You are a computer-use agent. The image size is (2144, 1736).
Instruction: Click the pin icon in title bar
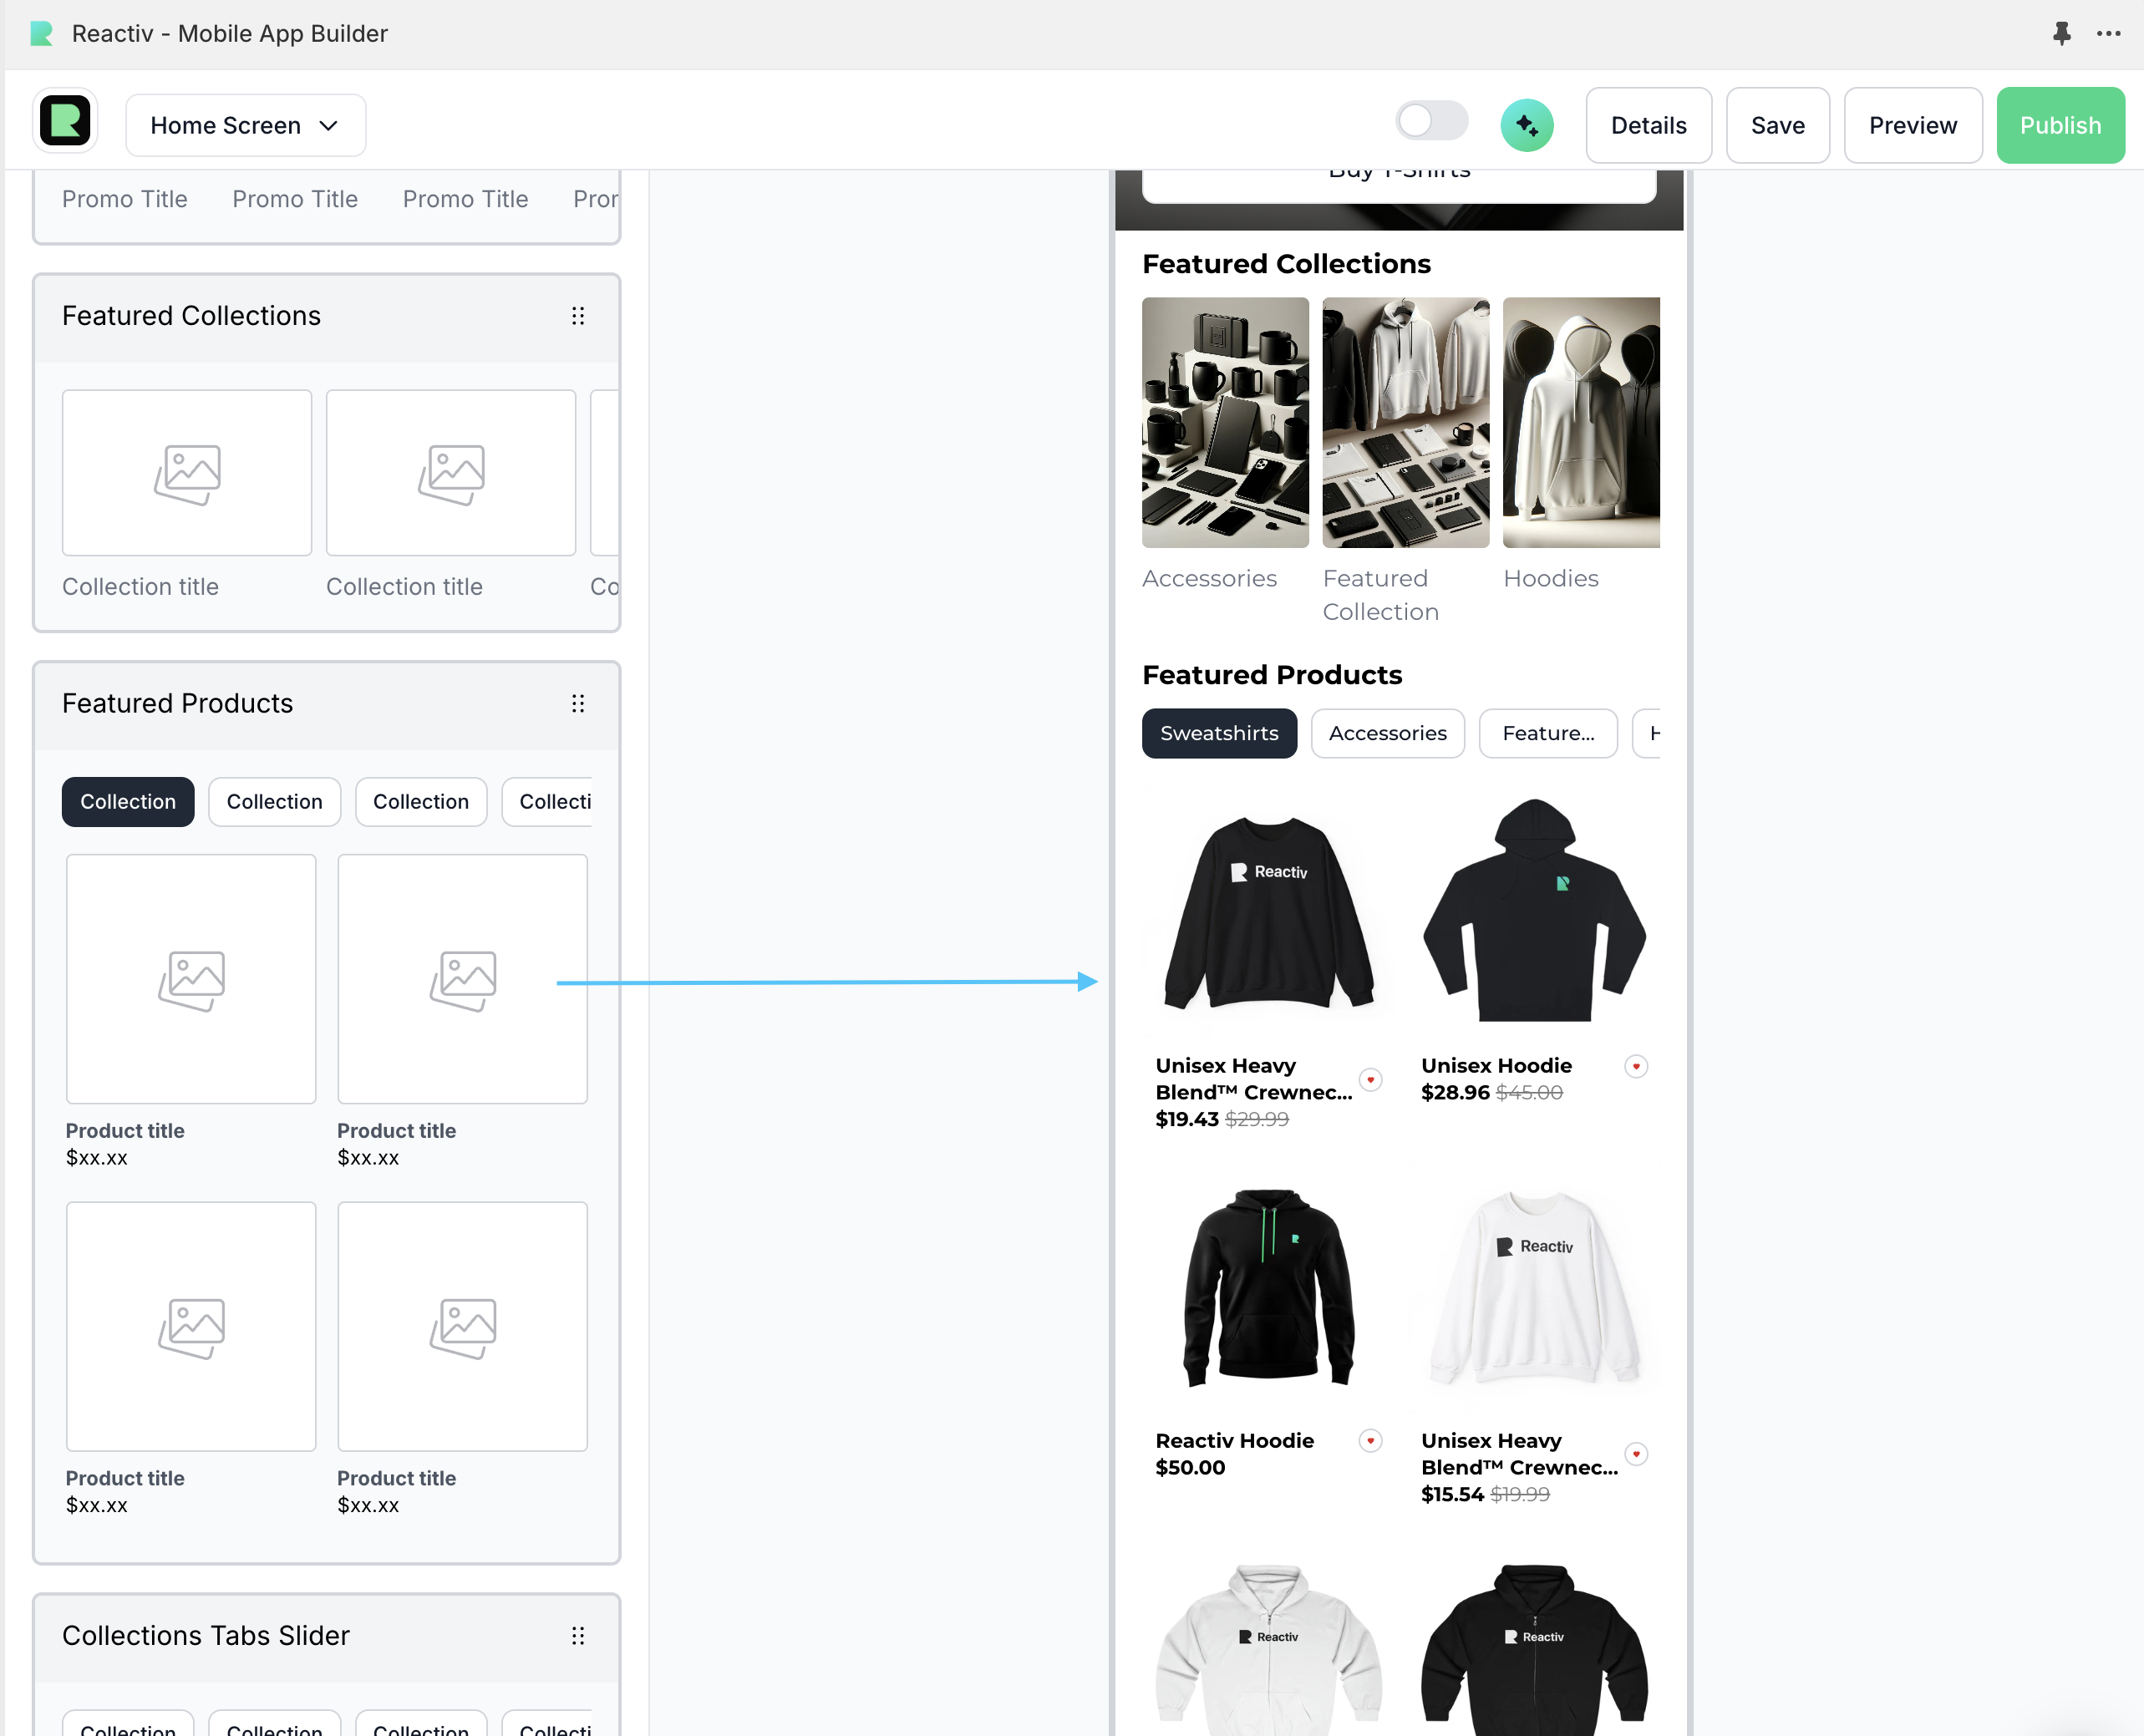(2061, 34)
